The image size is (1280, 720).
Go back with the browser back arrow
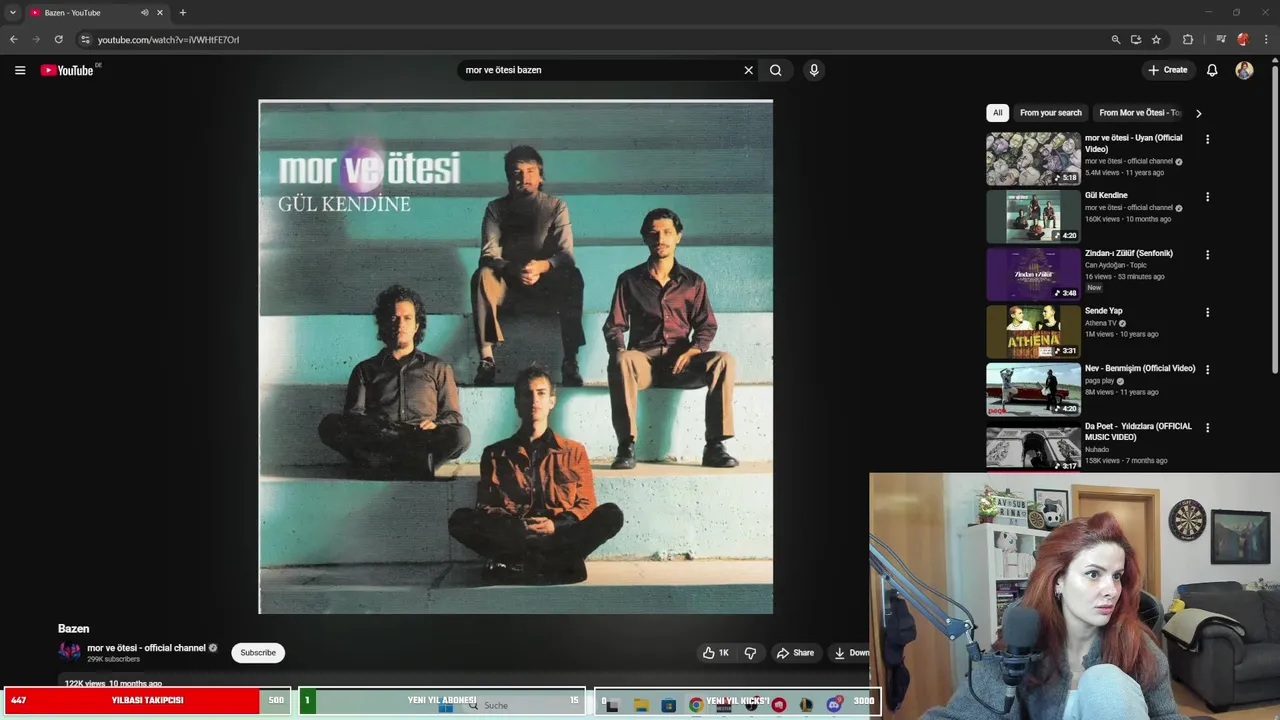14,39
